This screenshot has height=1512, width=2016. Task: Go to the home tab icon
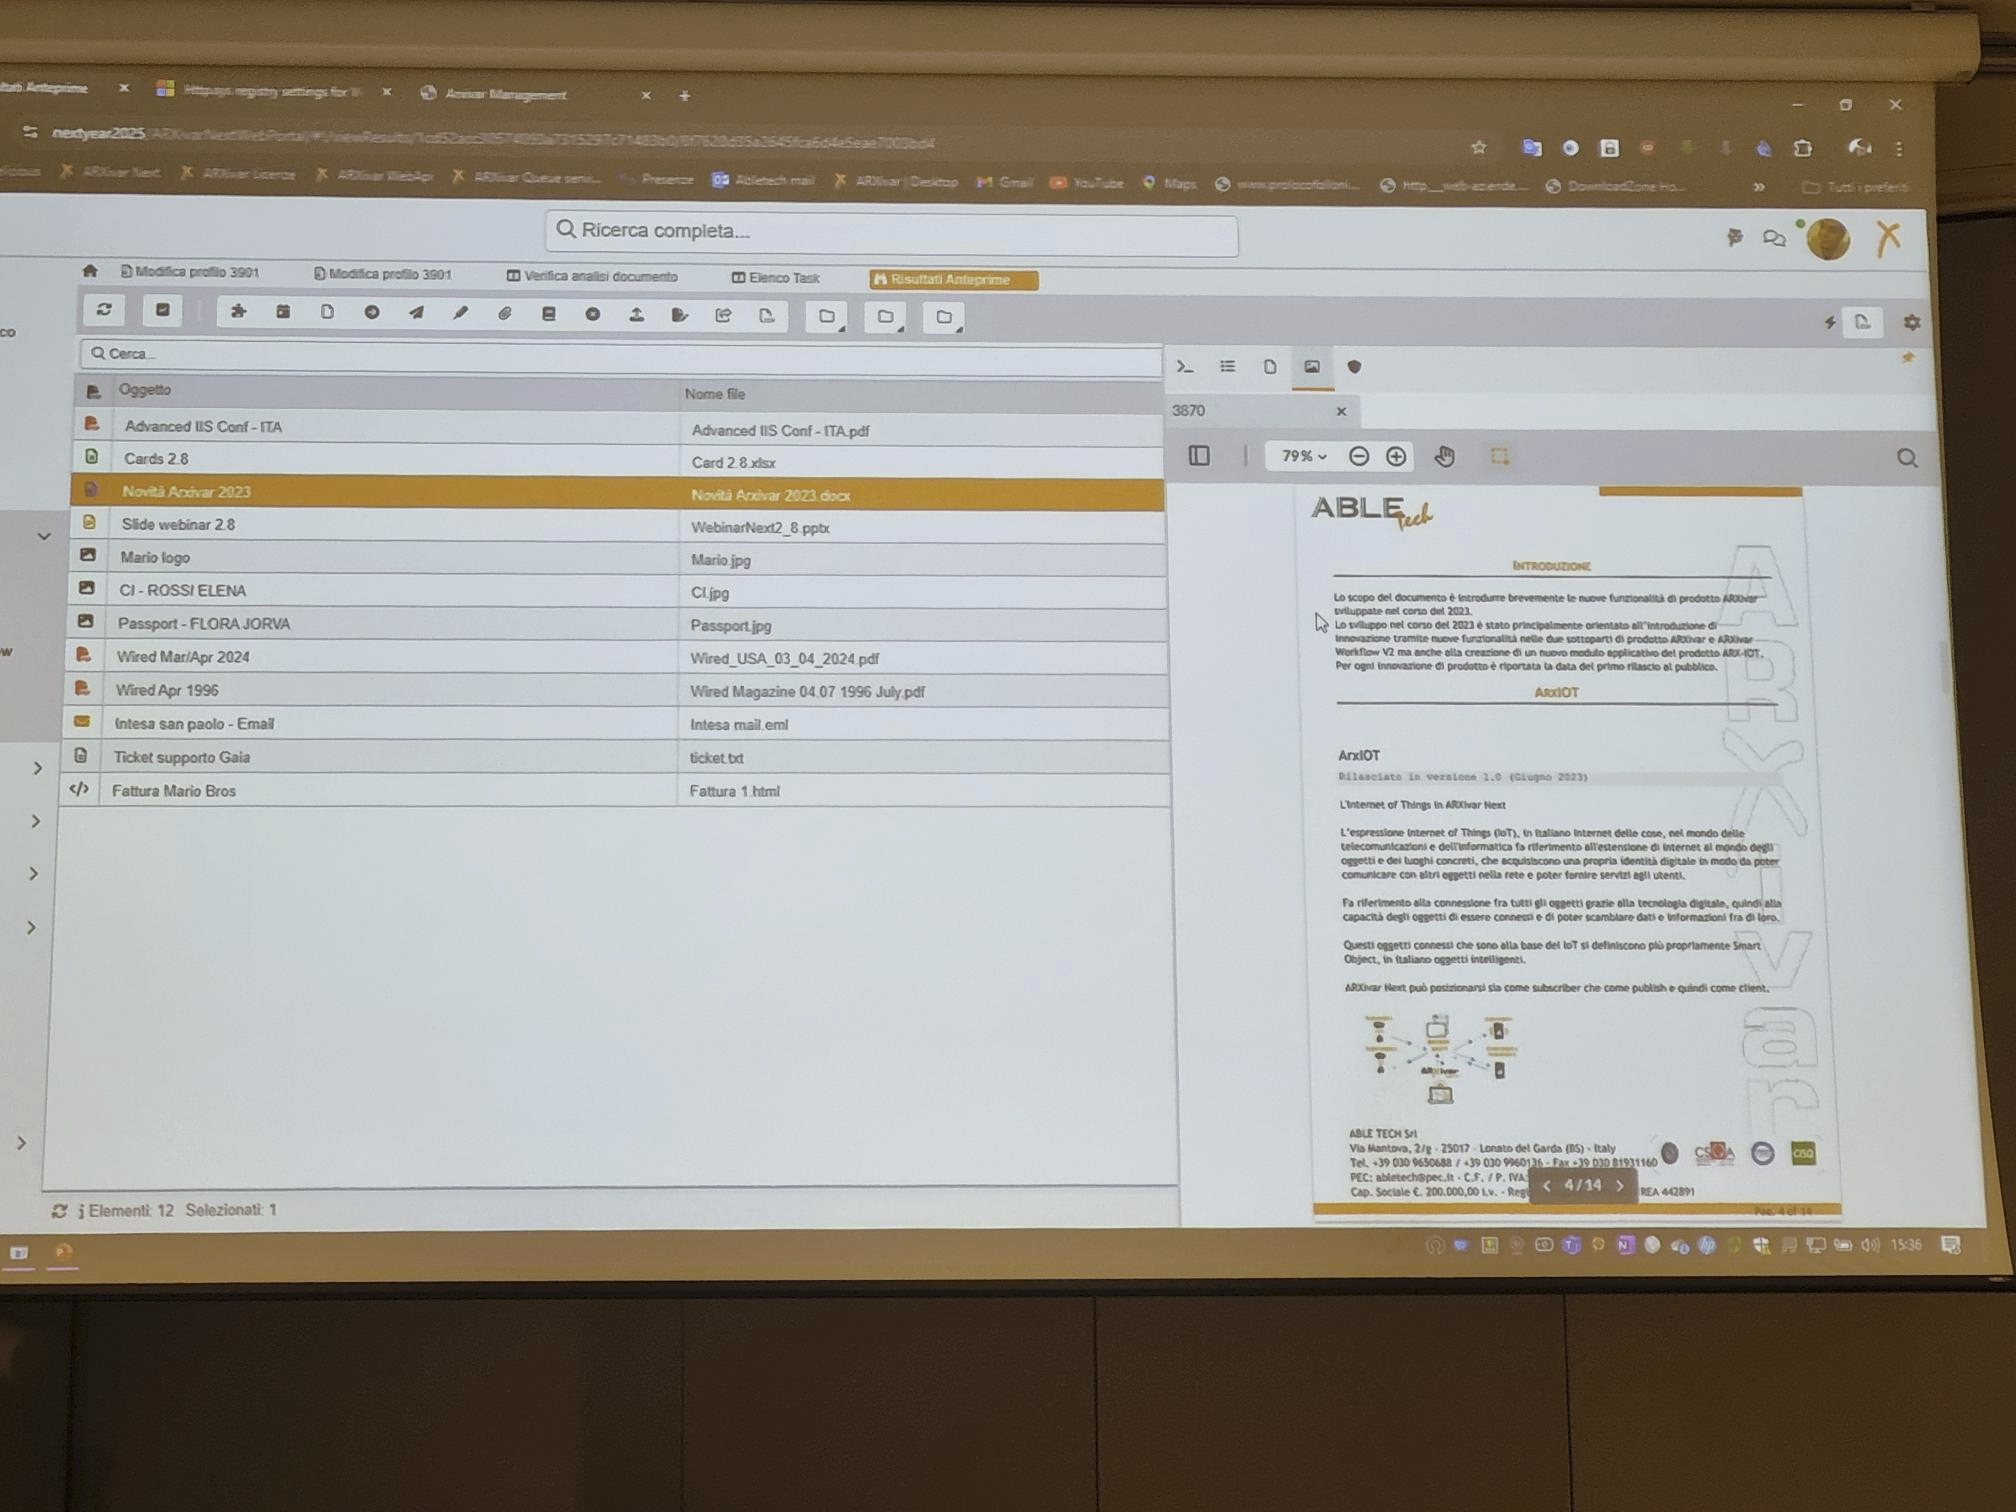click(90, 270)
